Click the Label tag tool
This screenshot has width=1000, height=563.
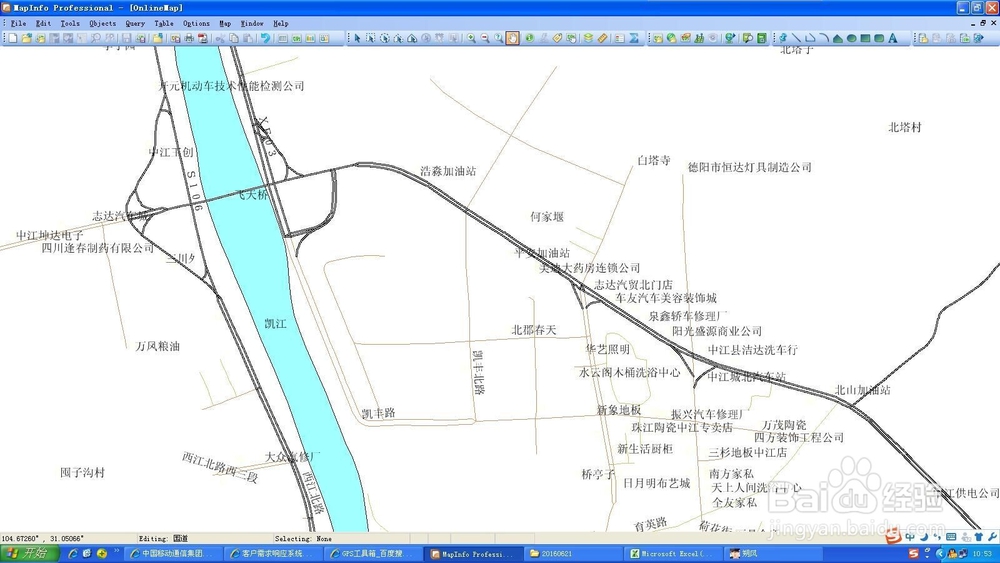[557, 38]
